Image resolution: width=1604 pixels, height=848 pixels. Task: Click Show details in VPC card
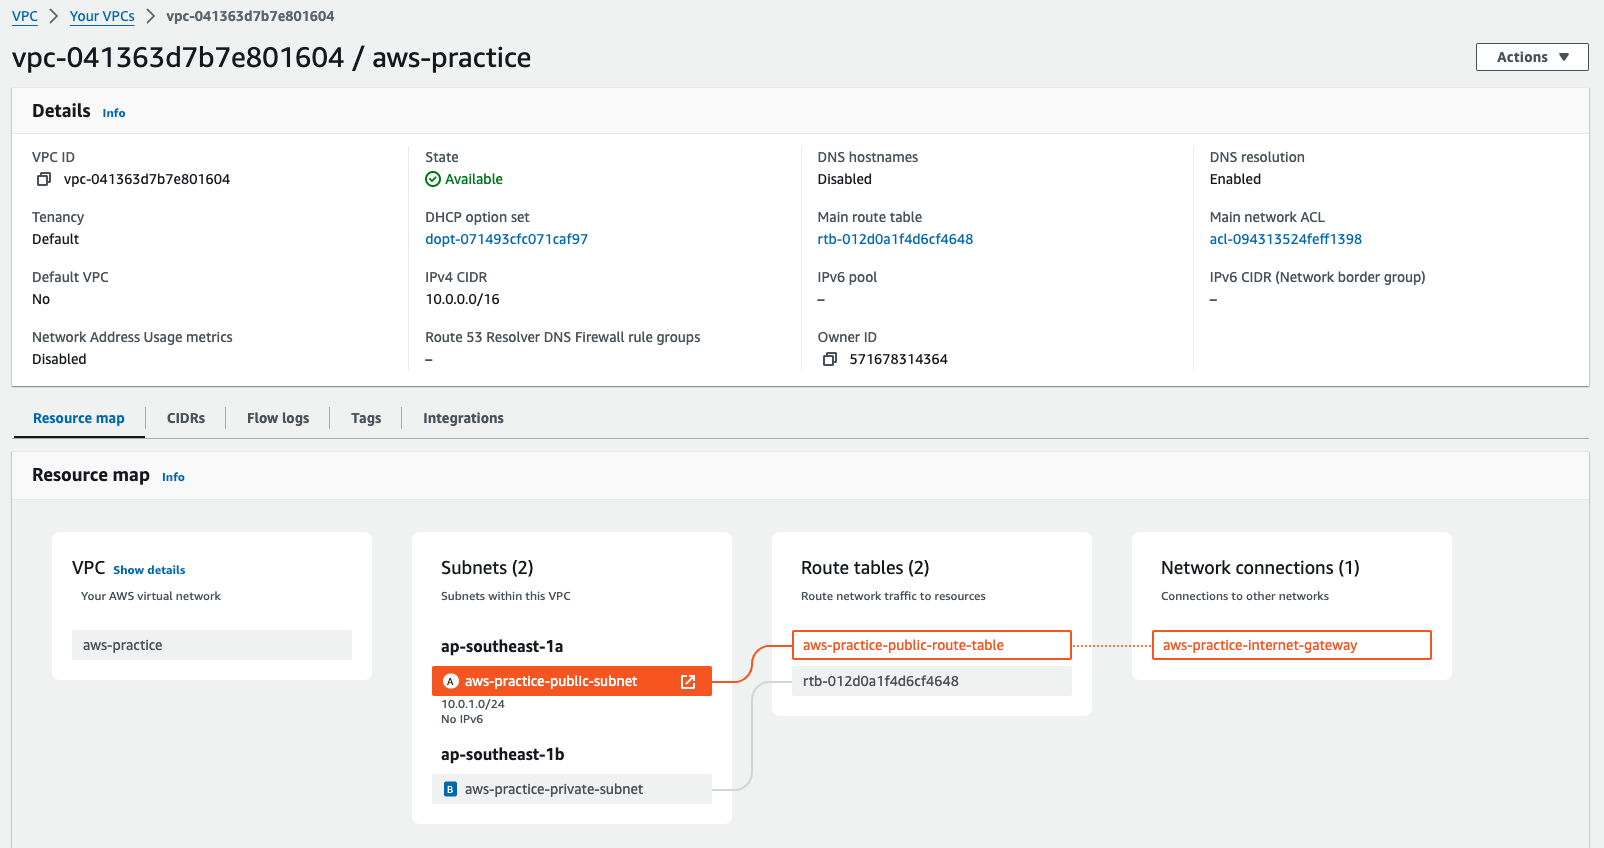(149, 570)
